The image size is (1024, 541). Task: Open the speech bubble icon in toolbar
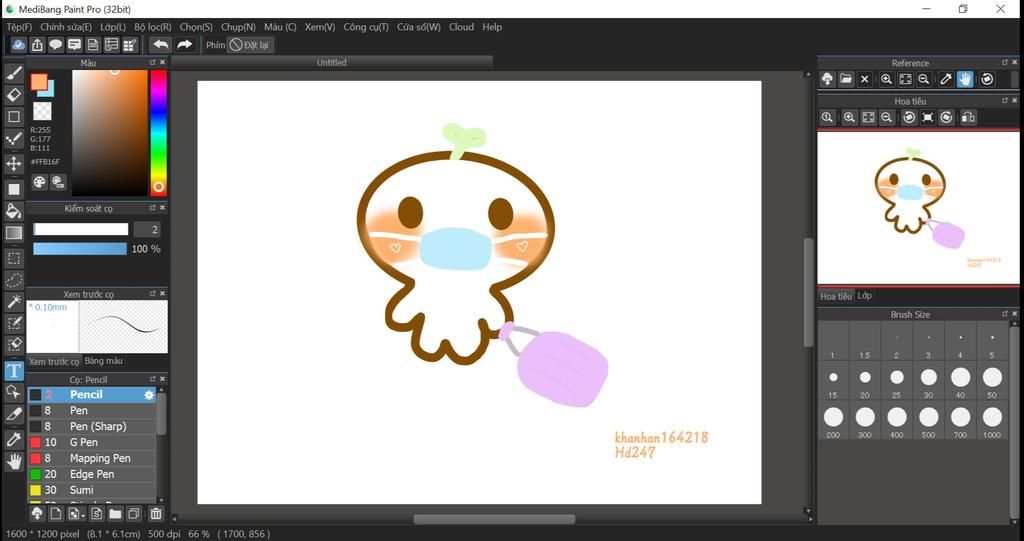pos(56,45)
